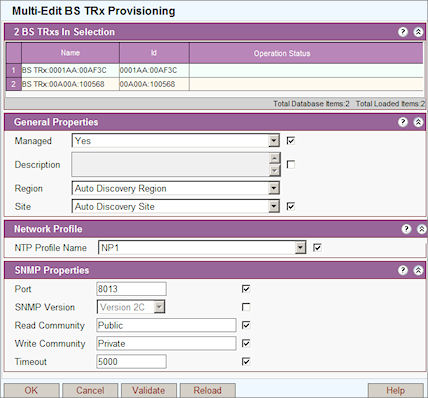Collapse the General Properties section
The image size is (428, 398).
tap(418, 122)
